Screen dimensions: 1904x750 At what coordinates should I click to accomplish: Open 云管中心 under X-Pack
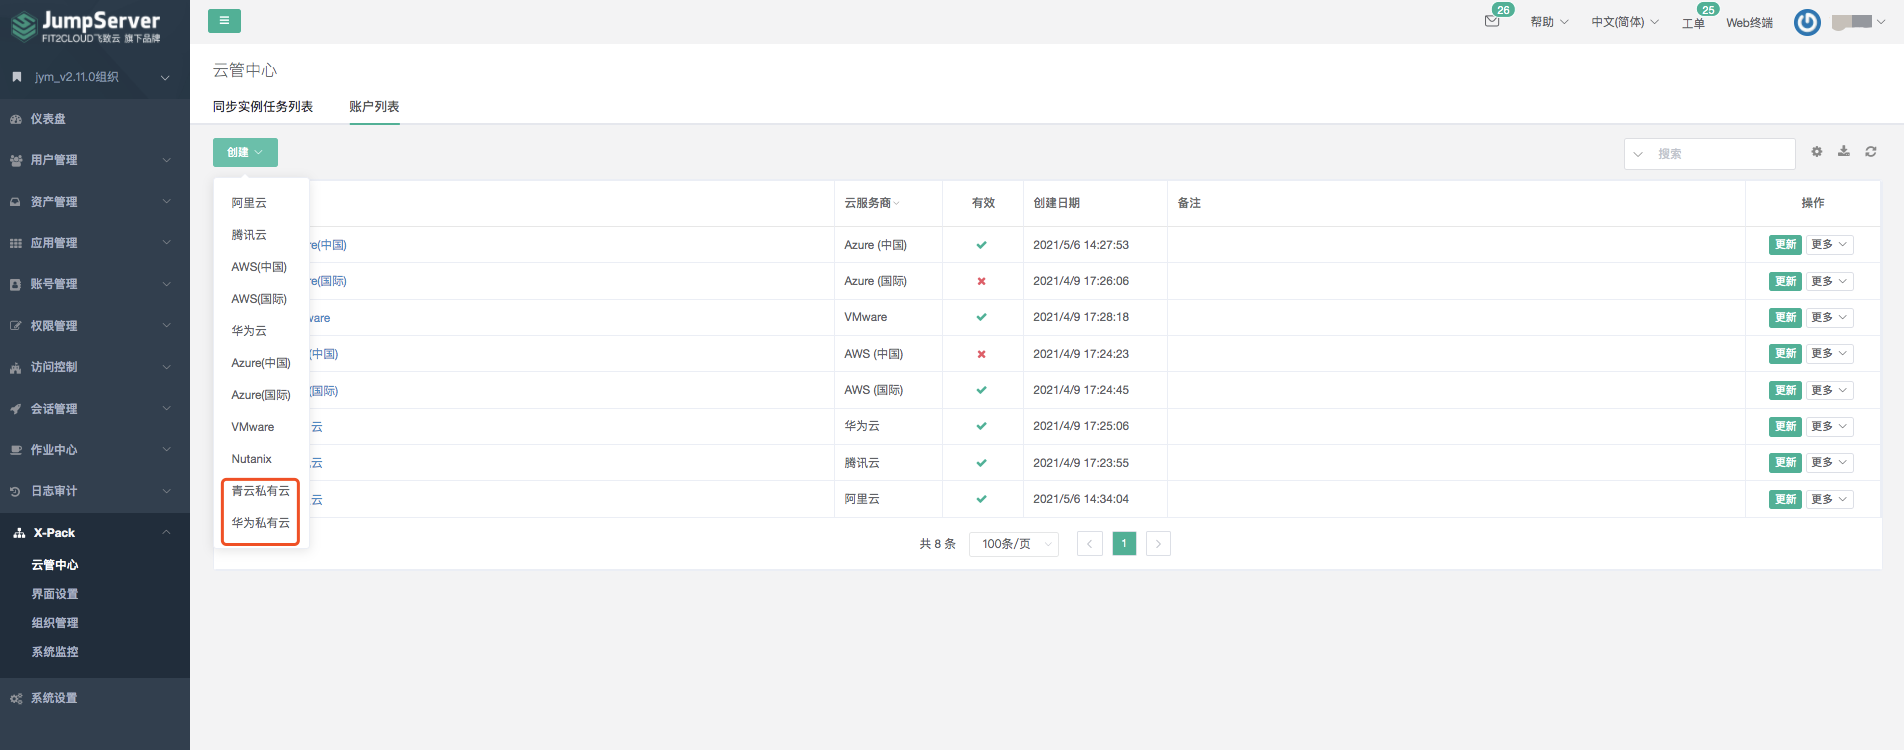tap(55, 565)
